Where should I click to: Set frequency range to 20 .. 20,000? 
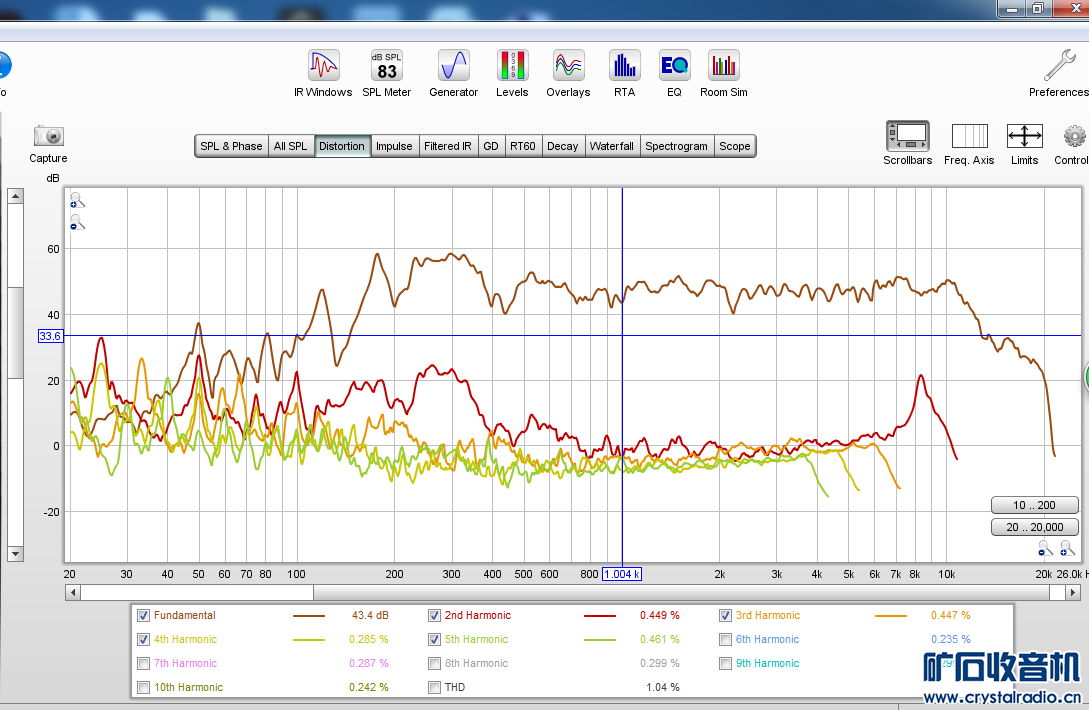coord(1034,527)
